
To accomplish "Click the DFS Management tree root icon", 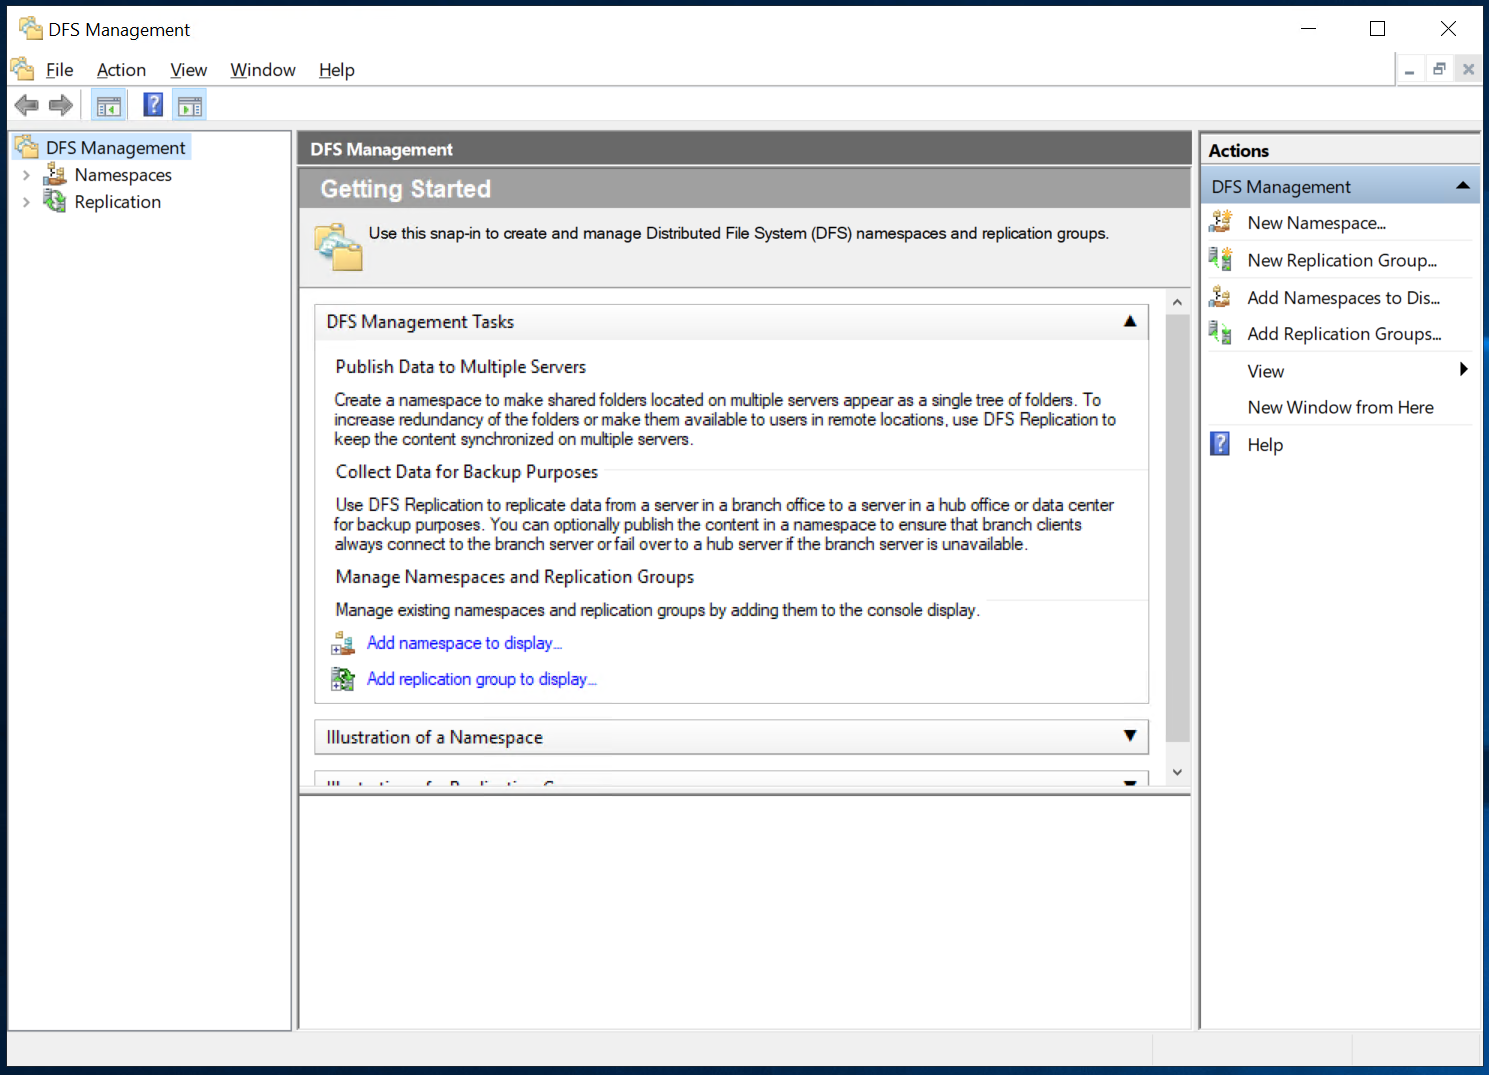I will click(x=27, y=147).
